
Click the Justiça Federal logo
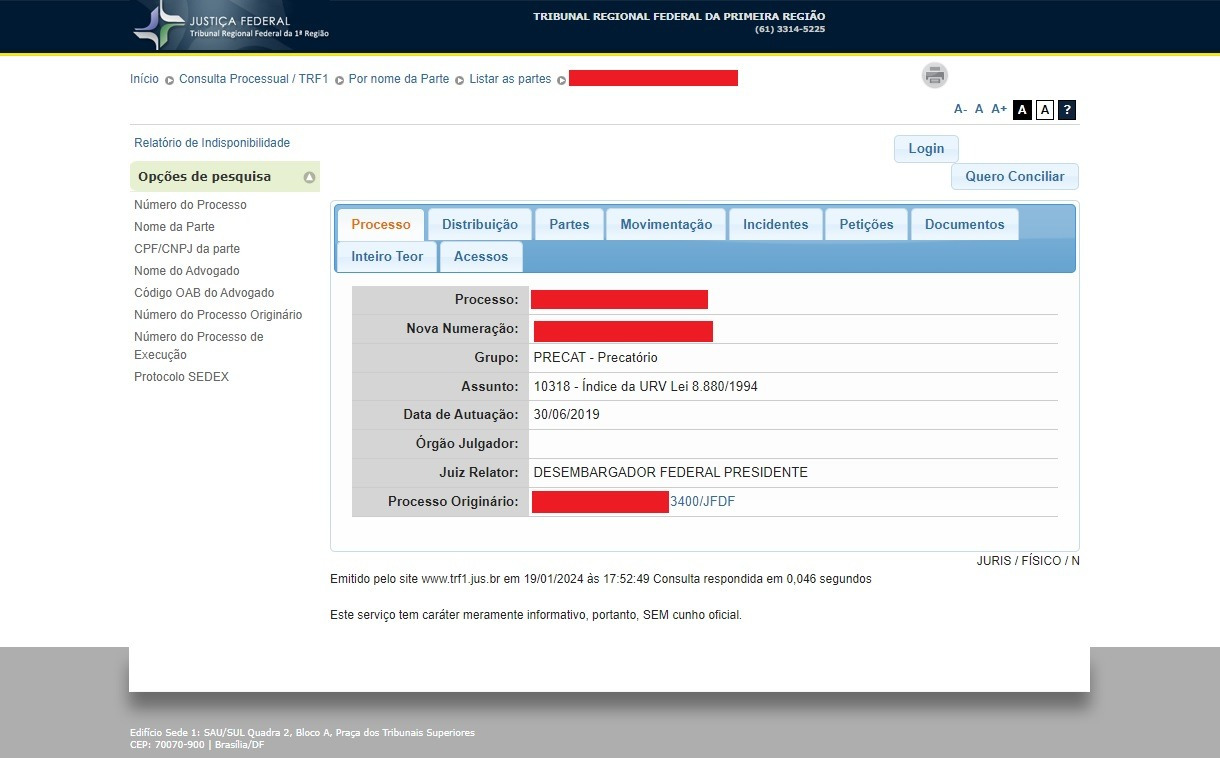[231, 26]
